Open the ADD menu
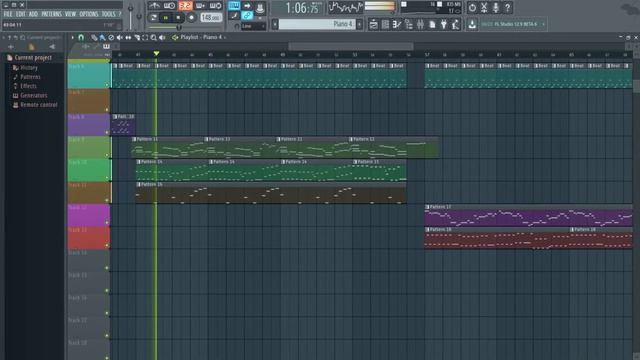This screenshot has height=360, width=640. tap(33, 14)
